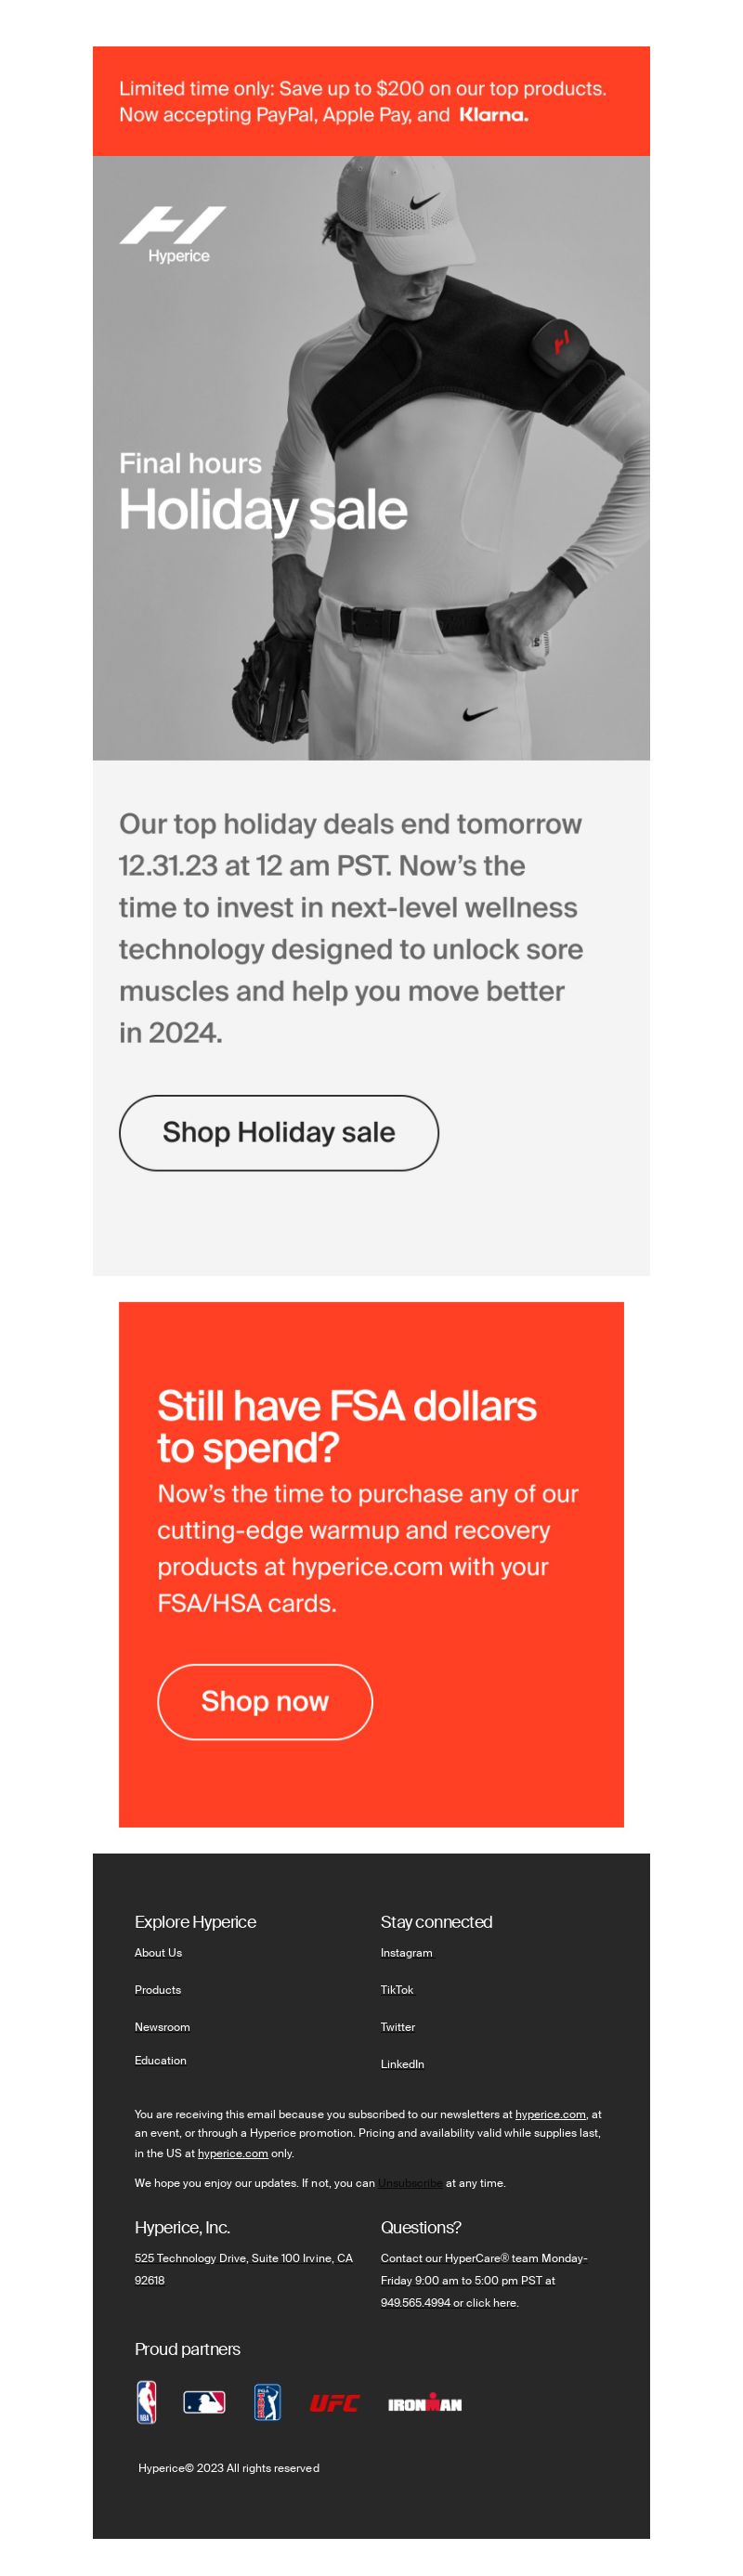Click the PGA Tour partner logo
Screen dimensions: 743x2576
coord(267,2402)
